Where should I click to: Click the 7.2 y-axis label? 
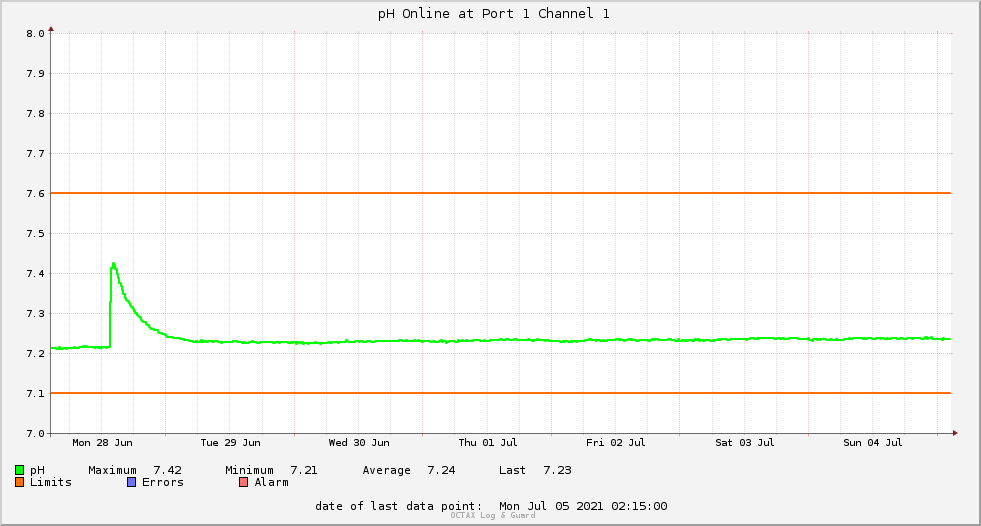point(36,354)
